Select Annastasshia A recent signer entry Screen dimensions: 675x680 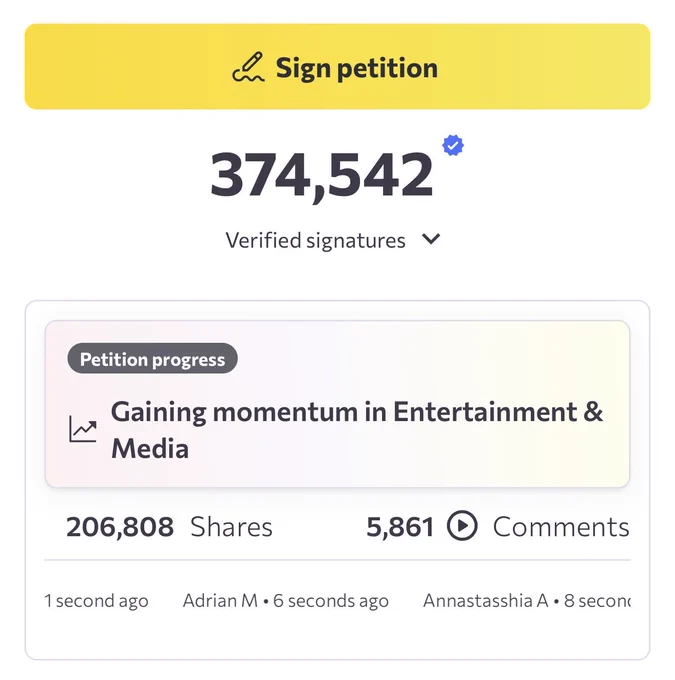(527, 601)
